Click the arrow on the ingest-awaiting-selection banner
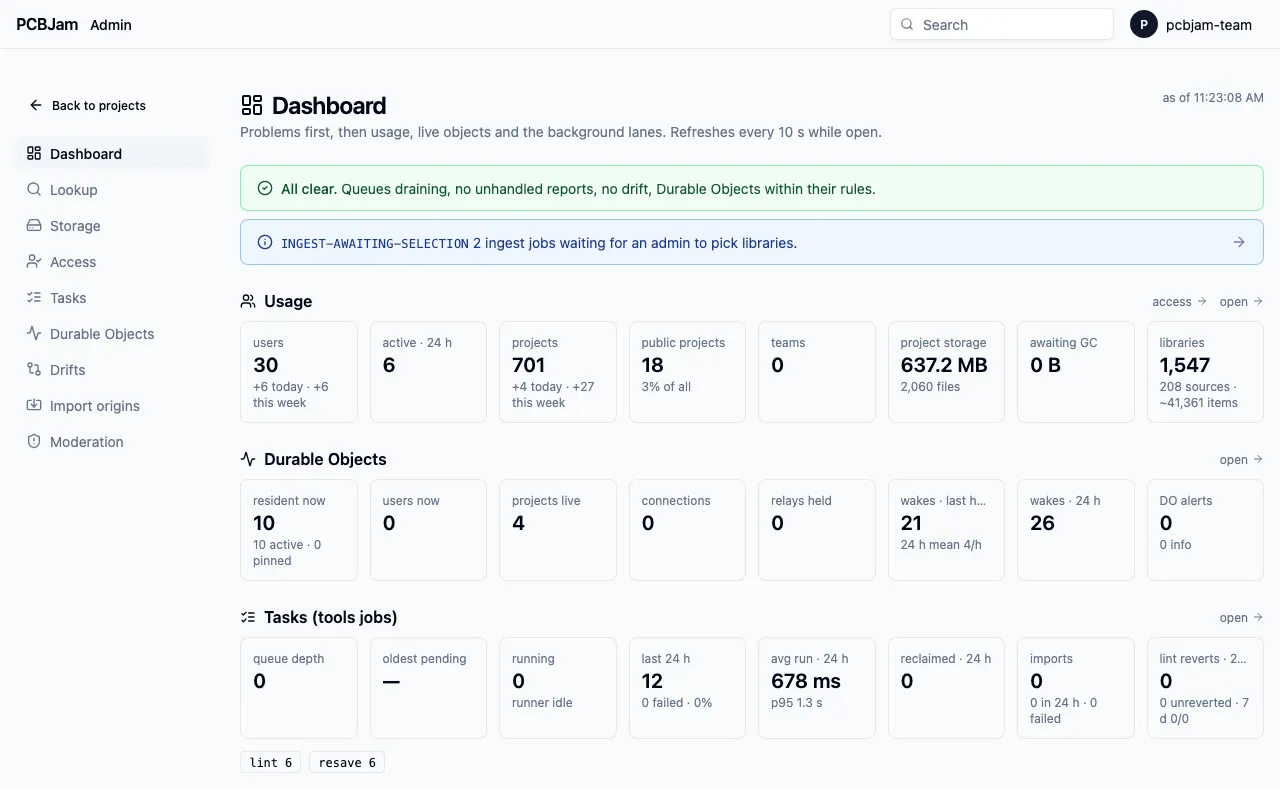 click(x=1239, y=242)
